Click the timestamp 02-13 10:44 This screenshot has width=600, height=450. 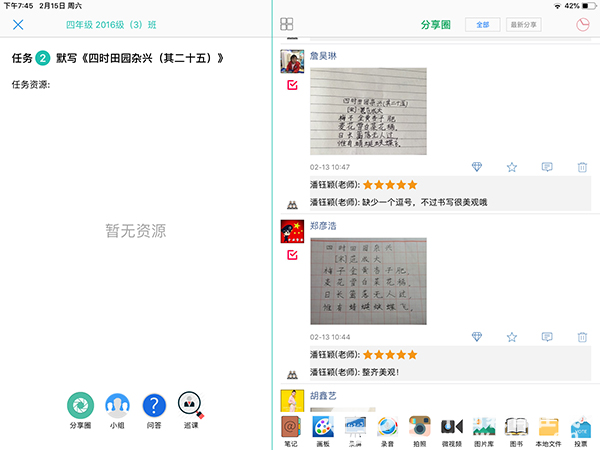tap(330, 337)
